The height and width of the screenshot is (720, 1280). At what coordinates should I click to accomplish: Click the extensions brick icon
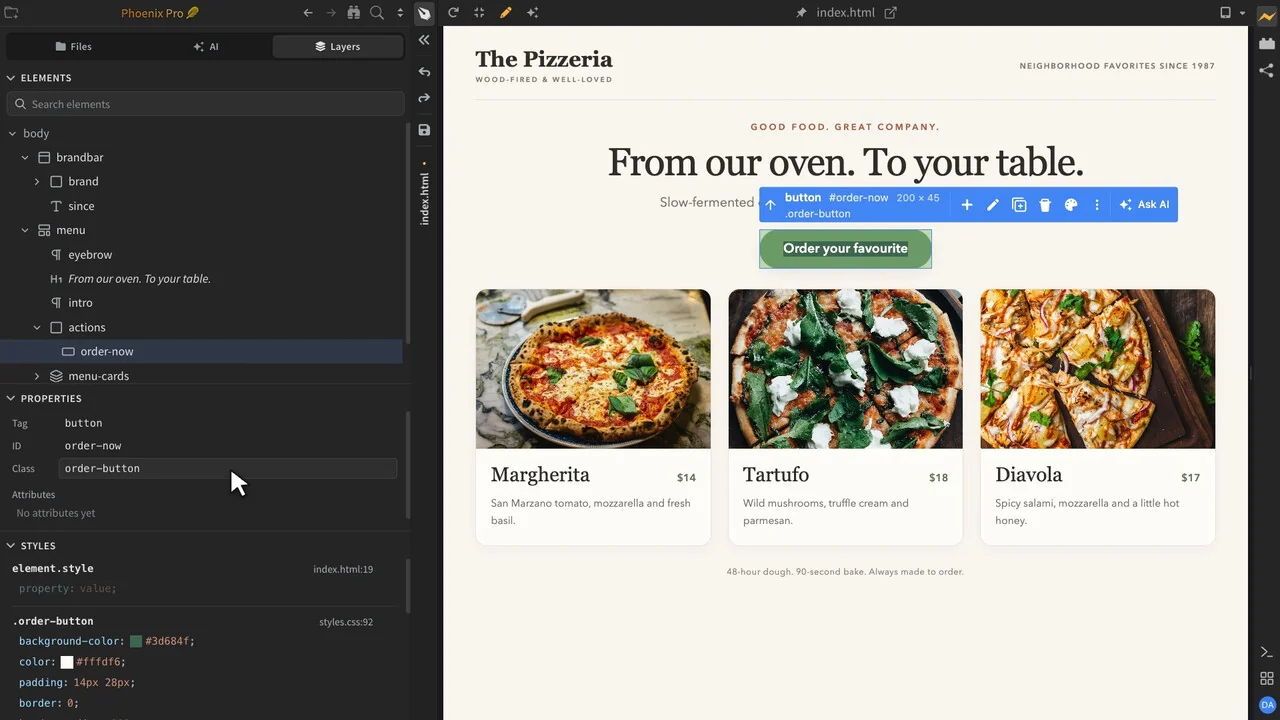tap(1267, 44)
